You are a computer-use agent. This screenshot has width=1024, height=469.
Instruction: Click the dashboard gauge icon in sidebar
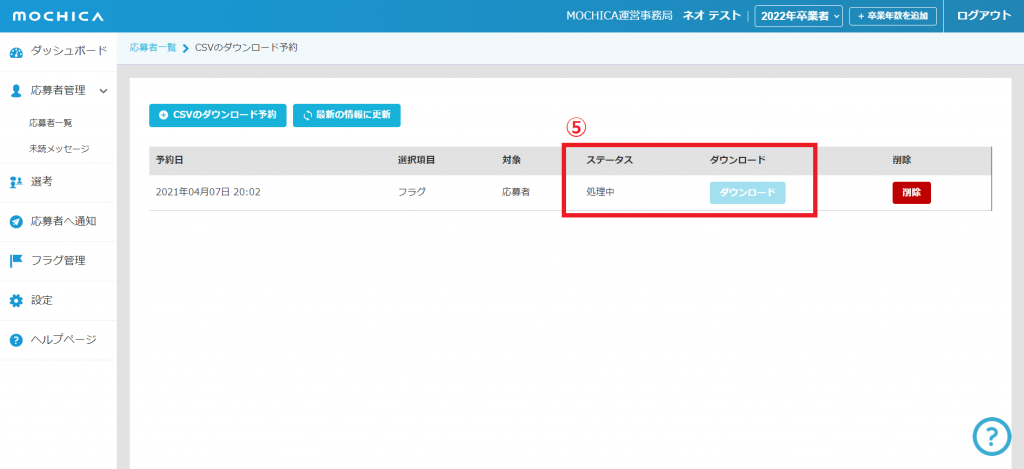[16, 51]
